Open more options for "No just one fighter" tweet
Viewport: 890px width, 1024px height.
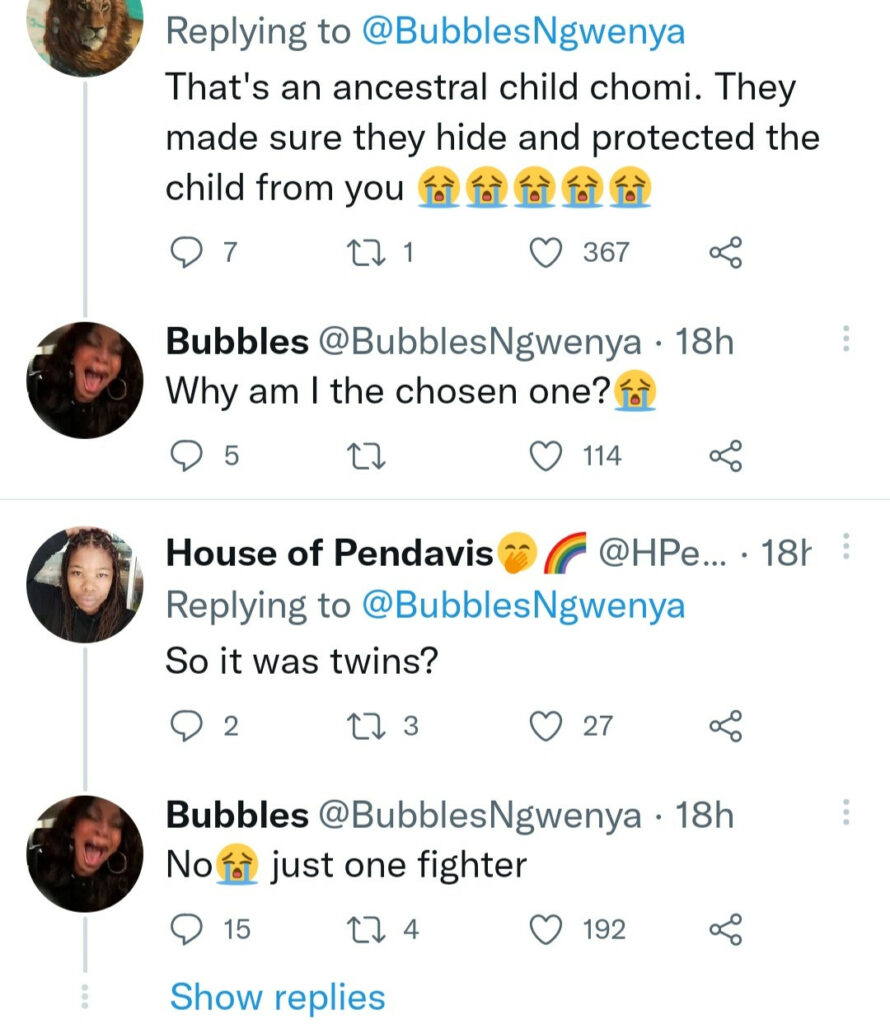pyautogui.click(x=846, y=813)
